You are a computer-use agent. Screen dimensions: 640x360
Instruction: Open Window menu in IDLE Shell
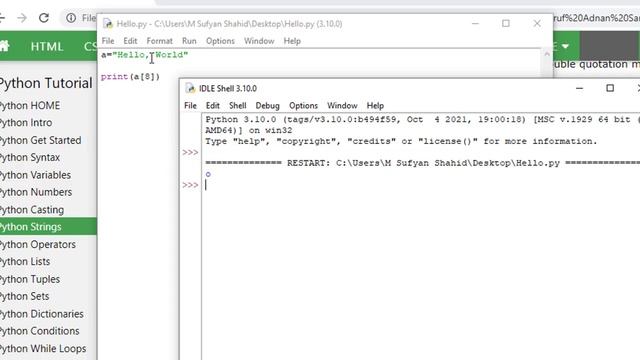coord(342,105)
